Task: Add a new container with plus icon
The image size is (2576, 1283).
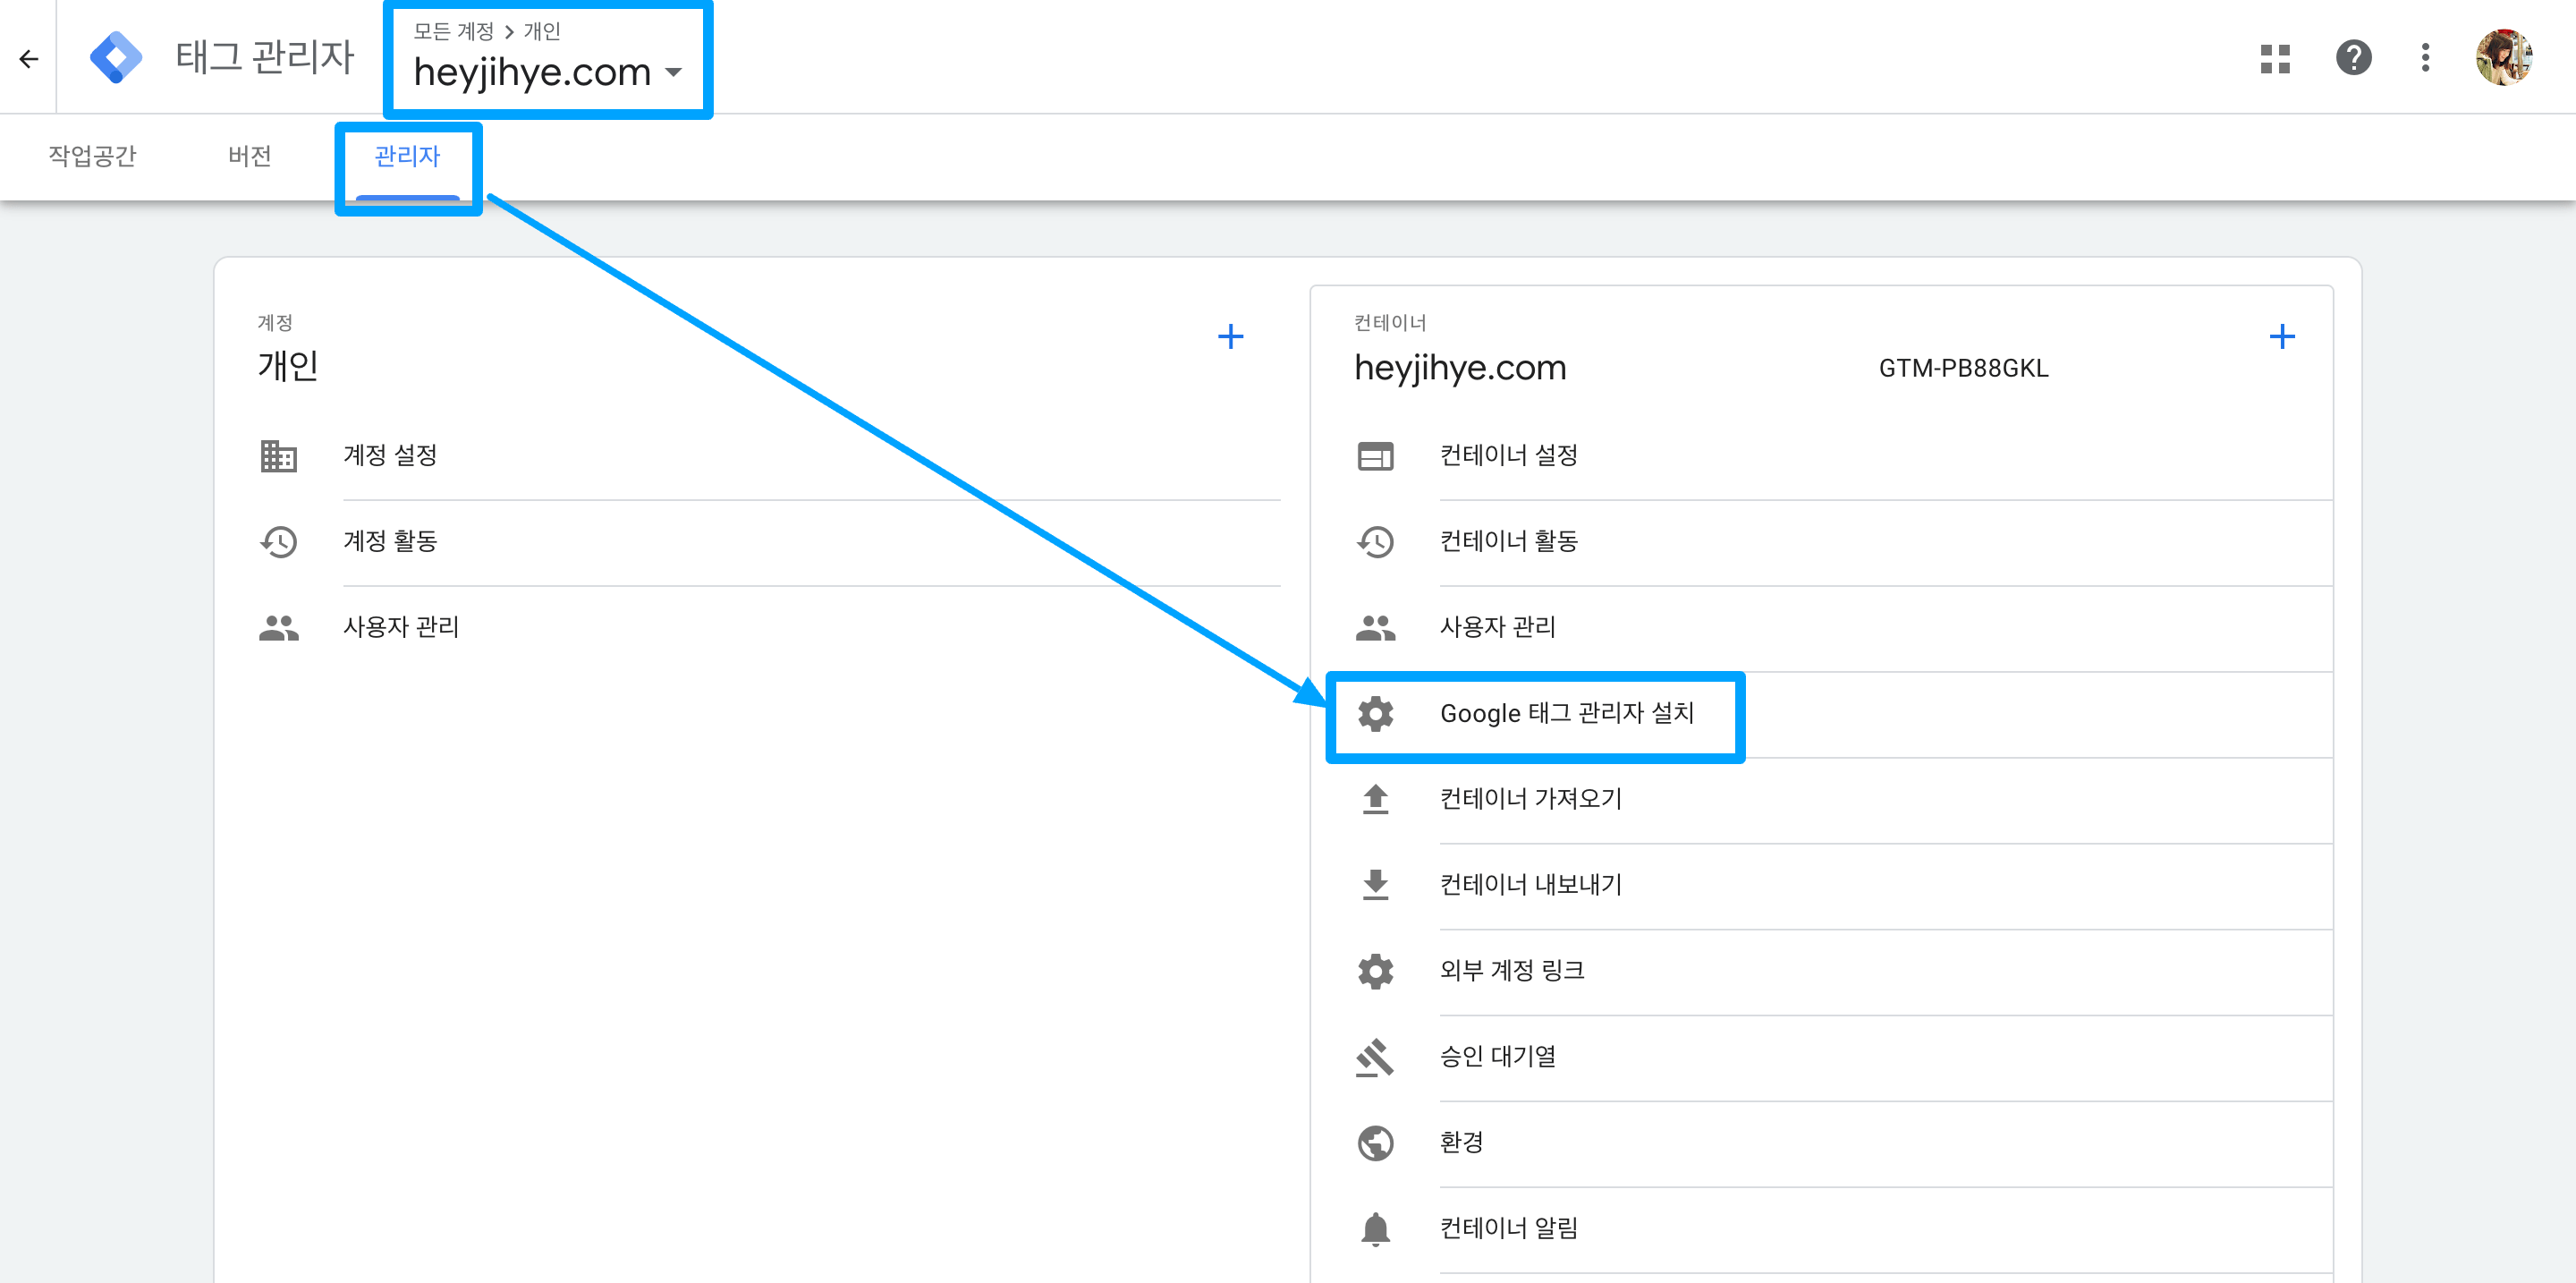Action: click(x=2281, y=337)
